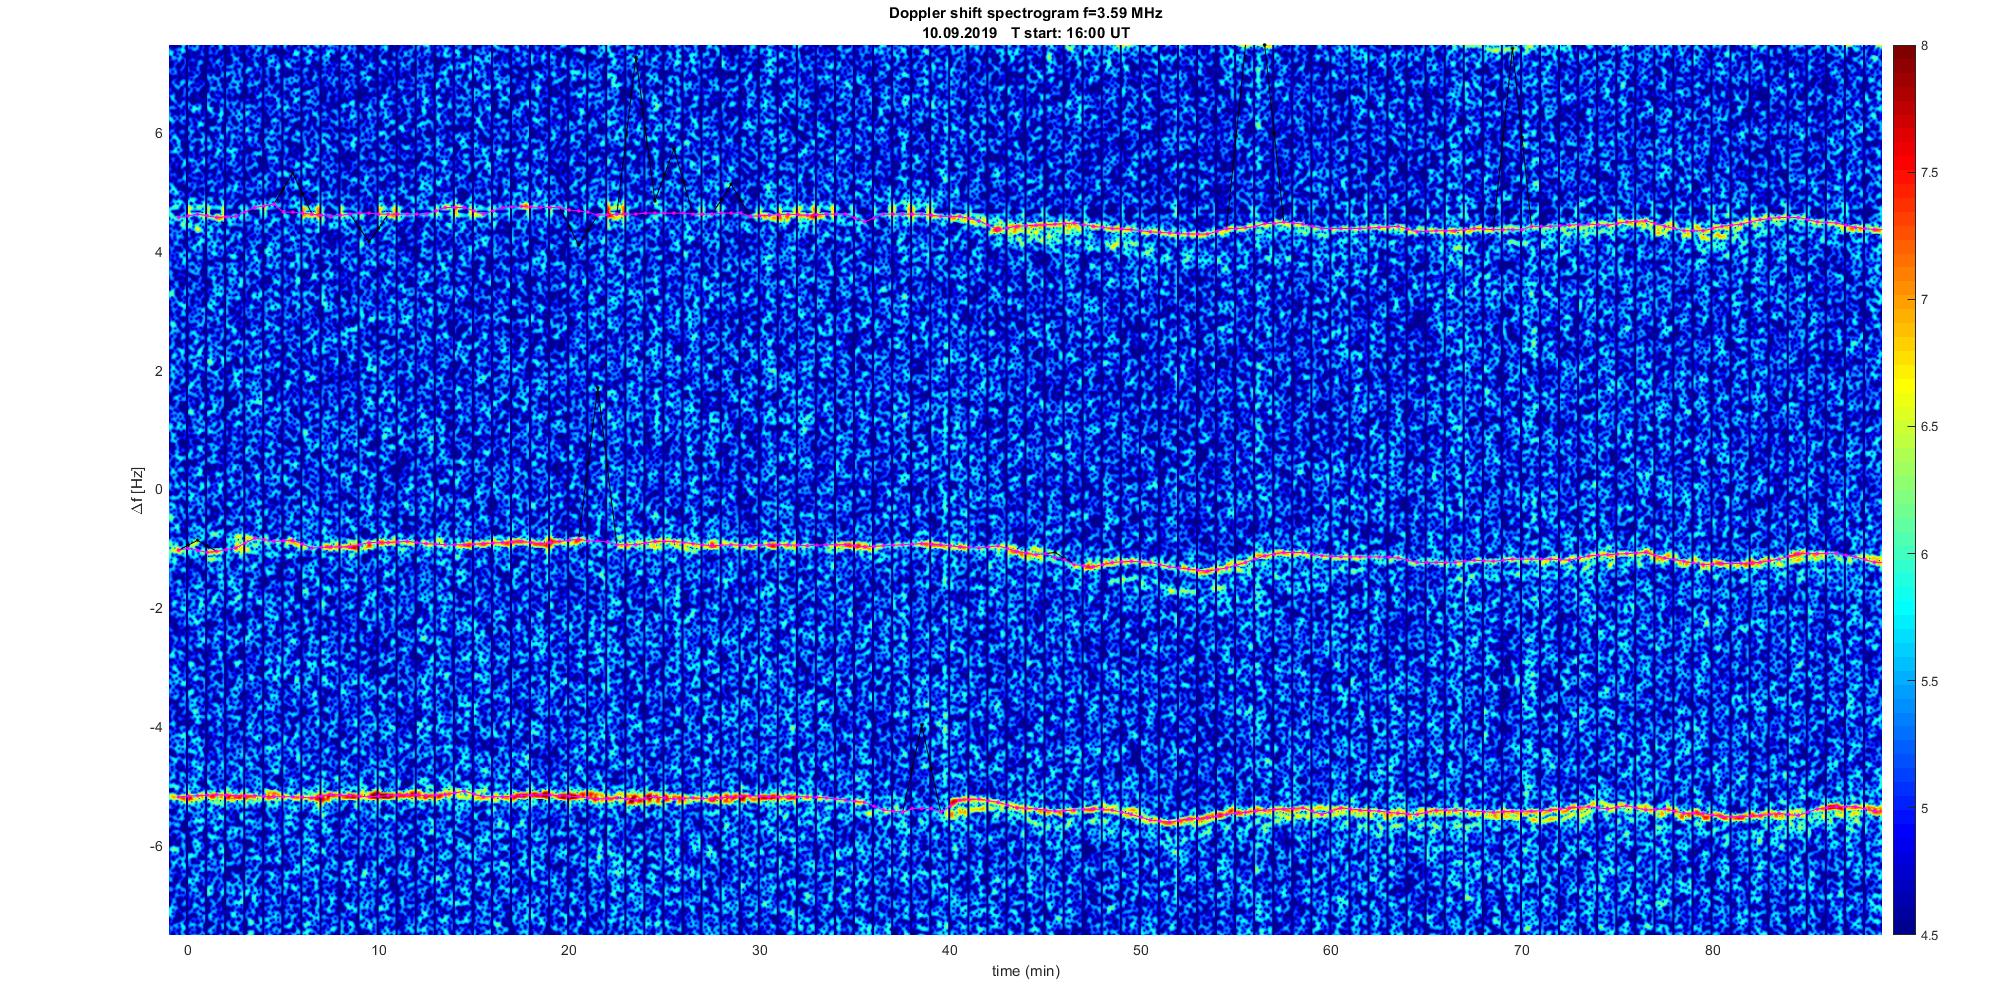This screenshot has height=1003, width=2000.
Task: Click the black spike peak near 21 min, 1.7 Hz
Action: [598, 388]
